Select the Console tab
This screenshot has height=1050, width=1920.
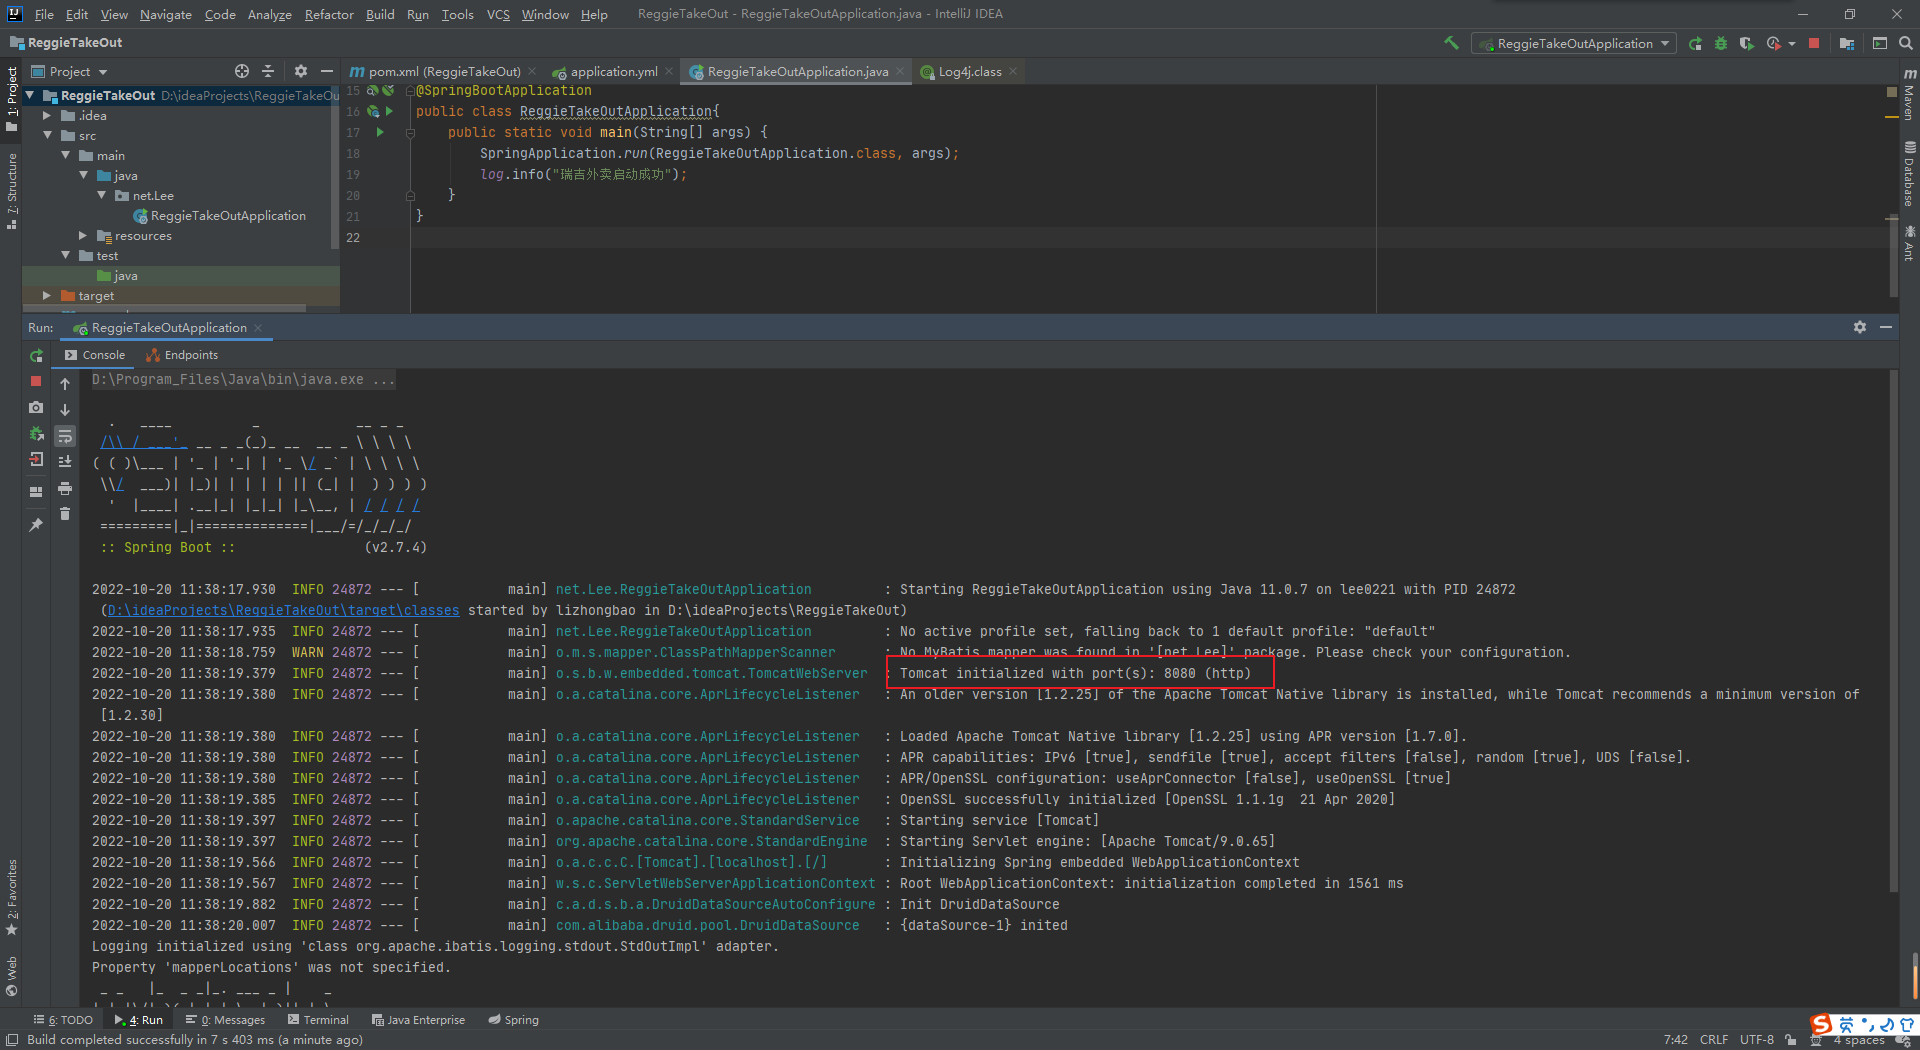coord(95,355)
